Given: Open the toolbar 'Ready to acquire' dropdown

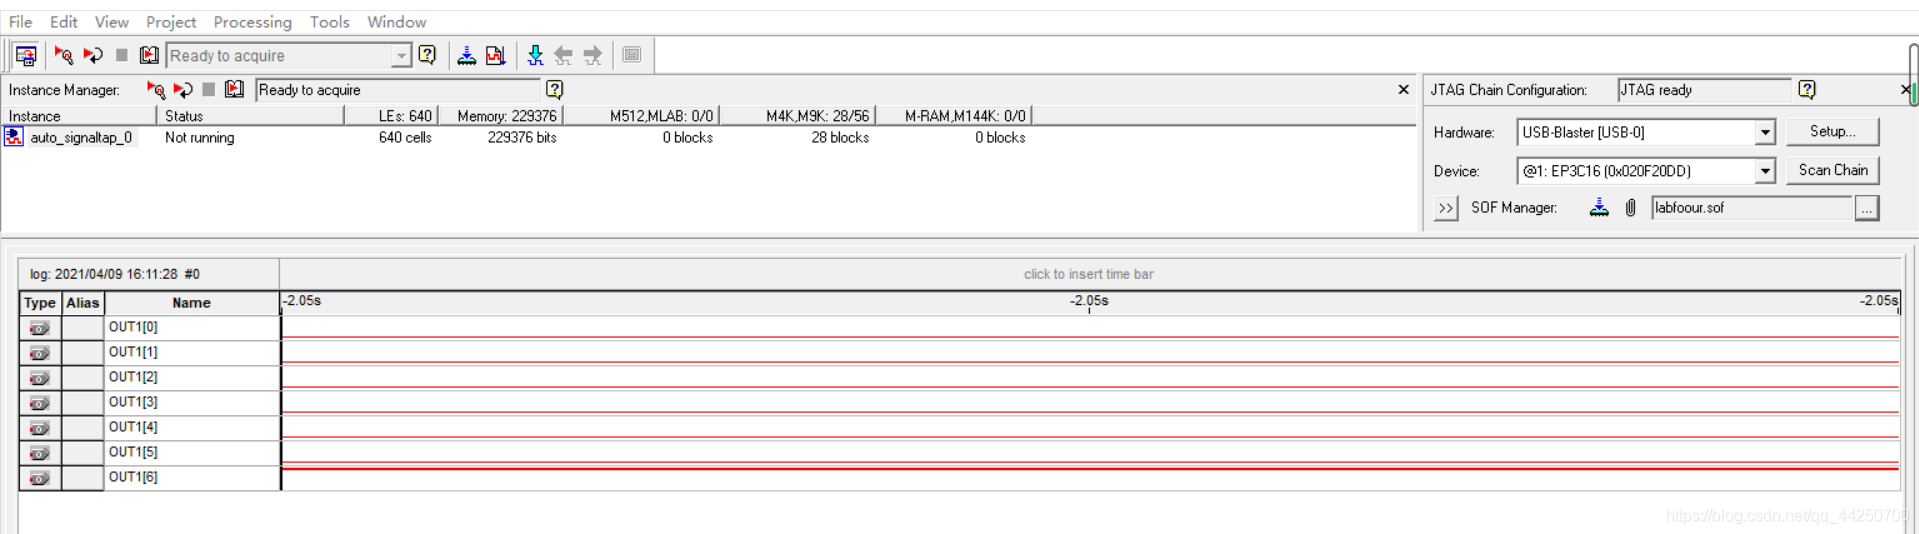Looking at the screenshot, I should pos(401,56).
